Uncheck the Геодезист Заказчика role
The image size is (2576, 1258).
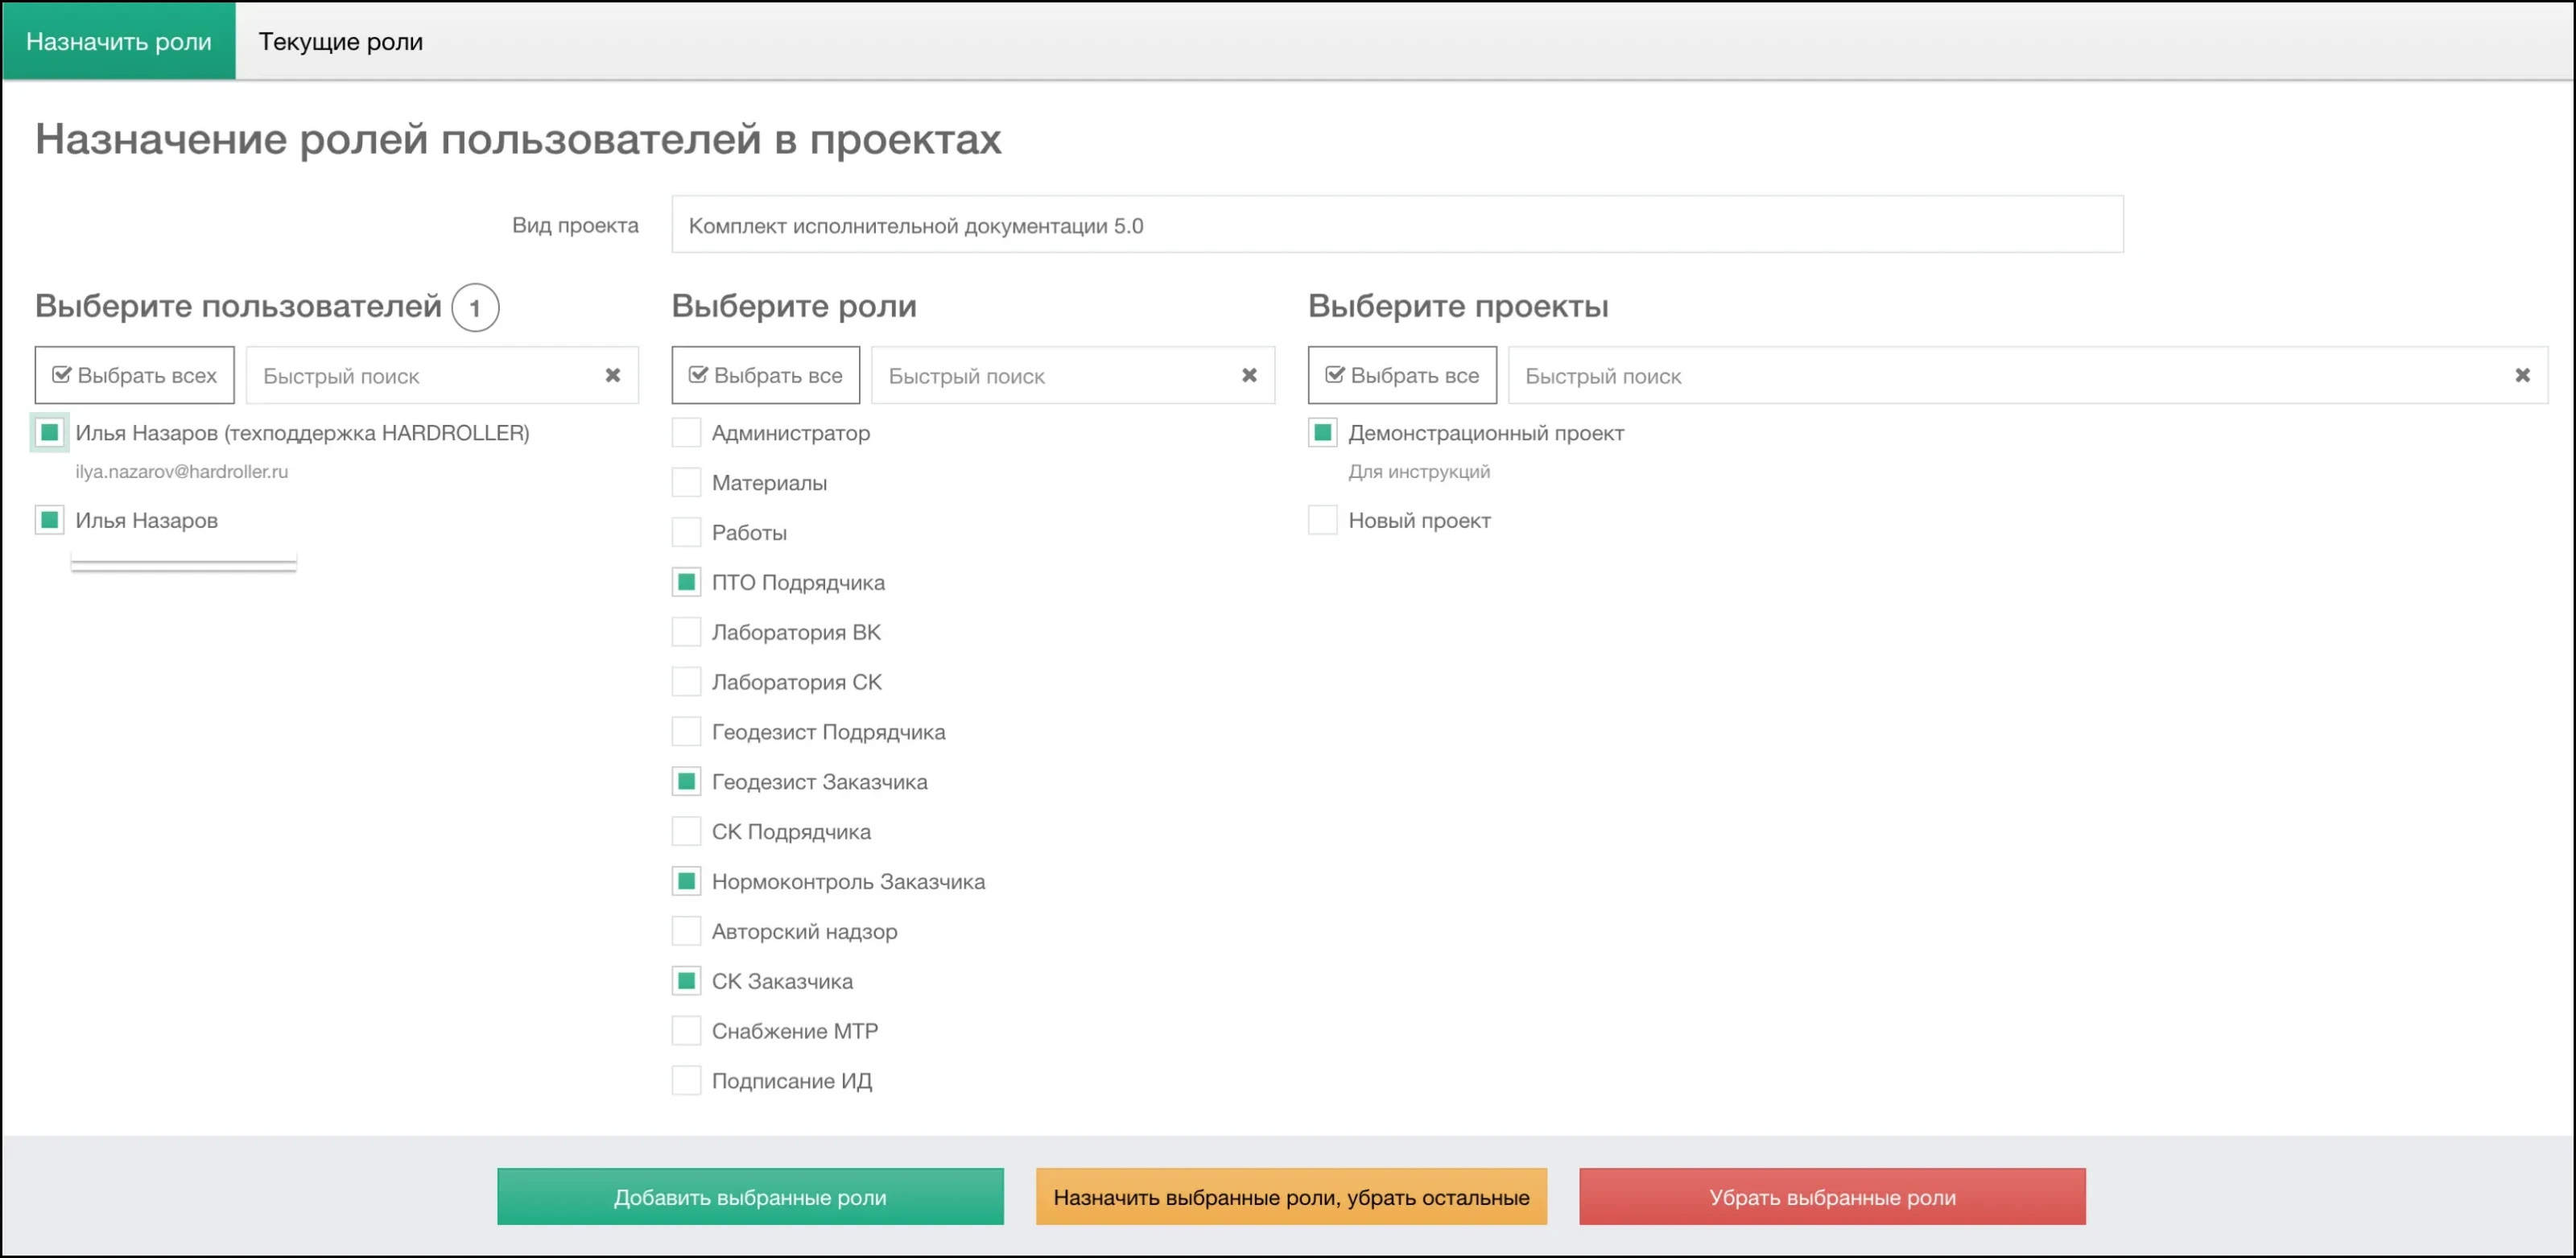click(686, 781)
